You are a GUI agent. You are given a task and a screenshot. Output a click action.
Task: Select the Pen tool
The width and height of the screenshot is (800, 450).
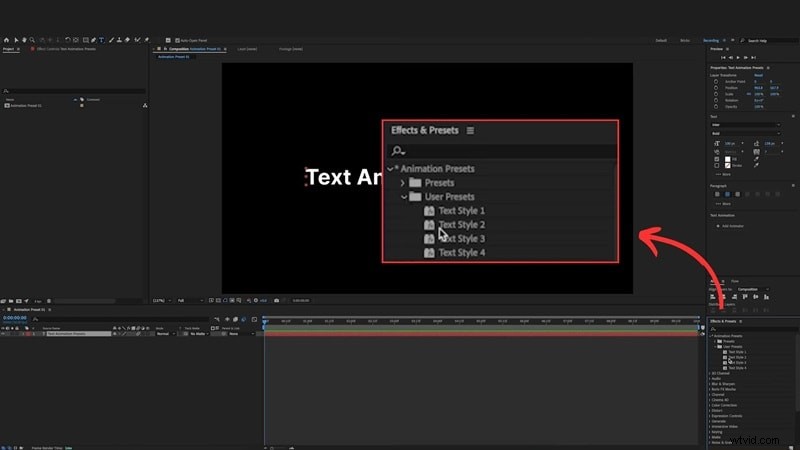pos(93,40)
